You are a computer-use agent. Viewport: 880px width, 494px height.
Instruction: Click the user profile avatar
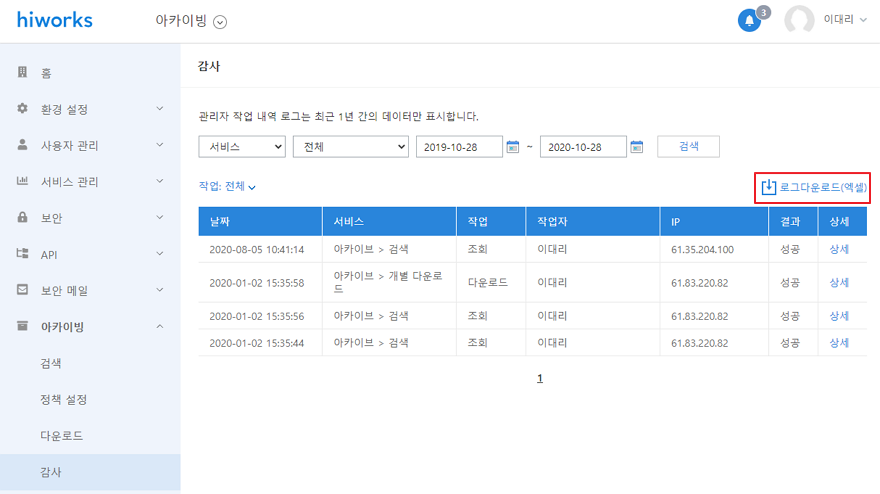click(799, 20)
